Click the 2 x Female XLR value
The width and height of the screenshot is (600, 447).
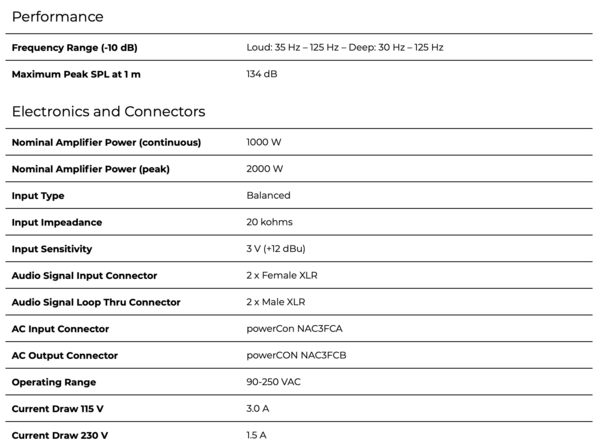pyautogui.click(x=282, y=275)
